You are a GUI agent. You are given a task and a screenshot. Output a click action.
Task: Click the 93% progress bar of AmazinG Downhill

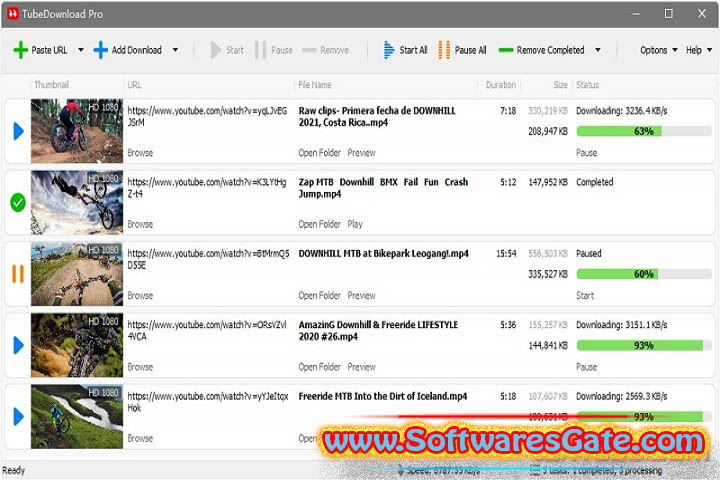(x=644, y=345)
